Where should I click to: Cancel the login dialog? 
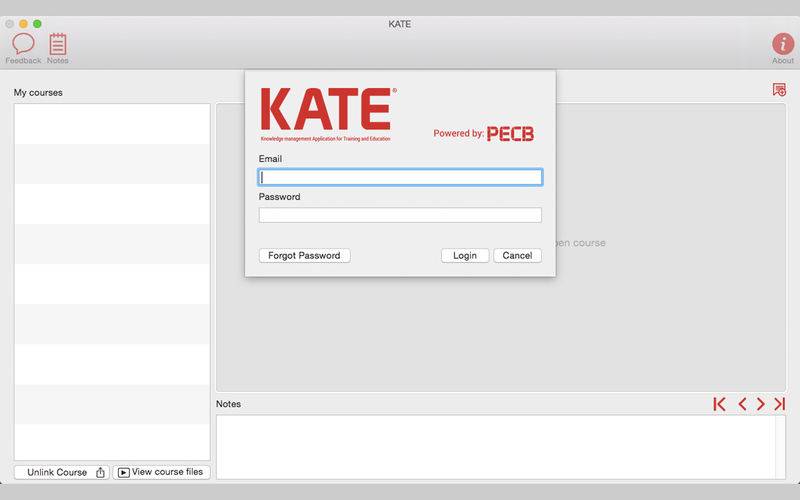pyautogui.click(x=517, y=256)
